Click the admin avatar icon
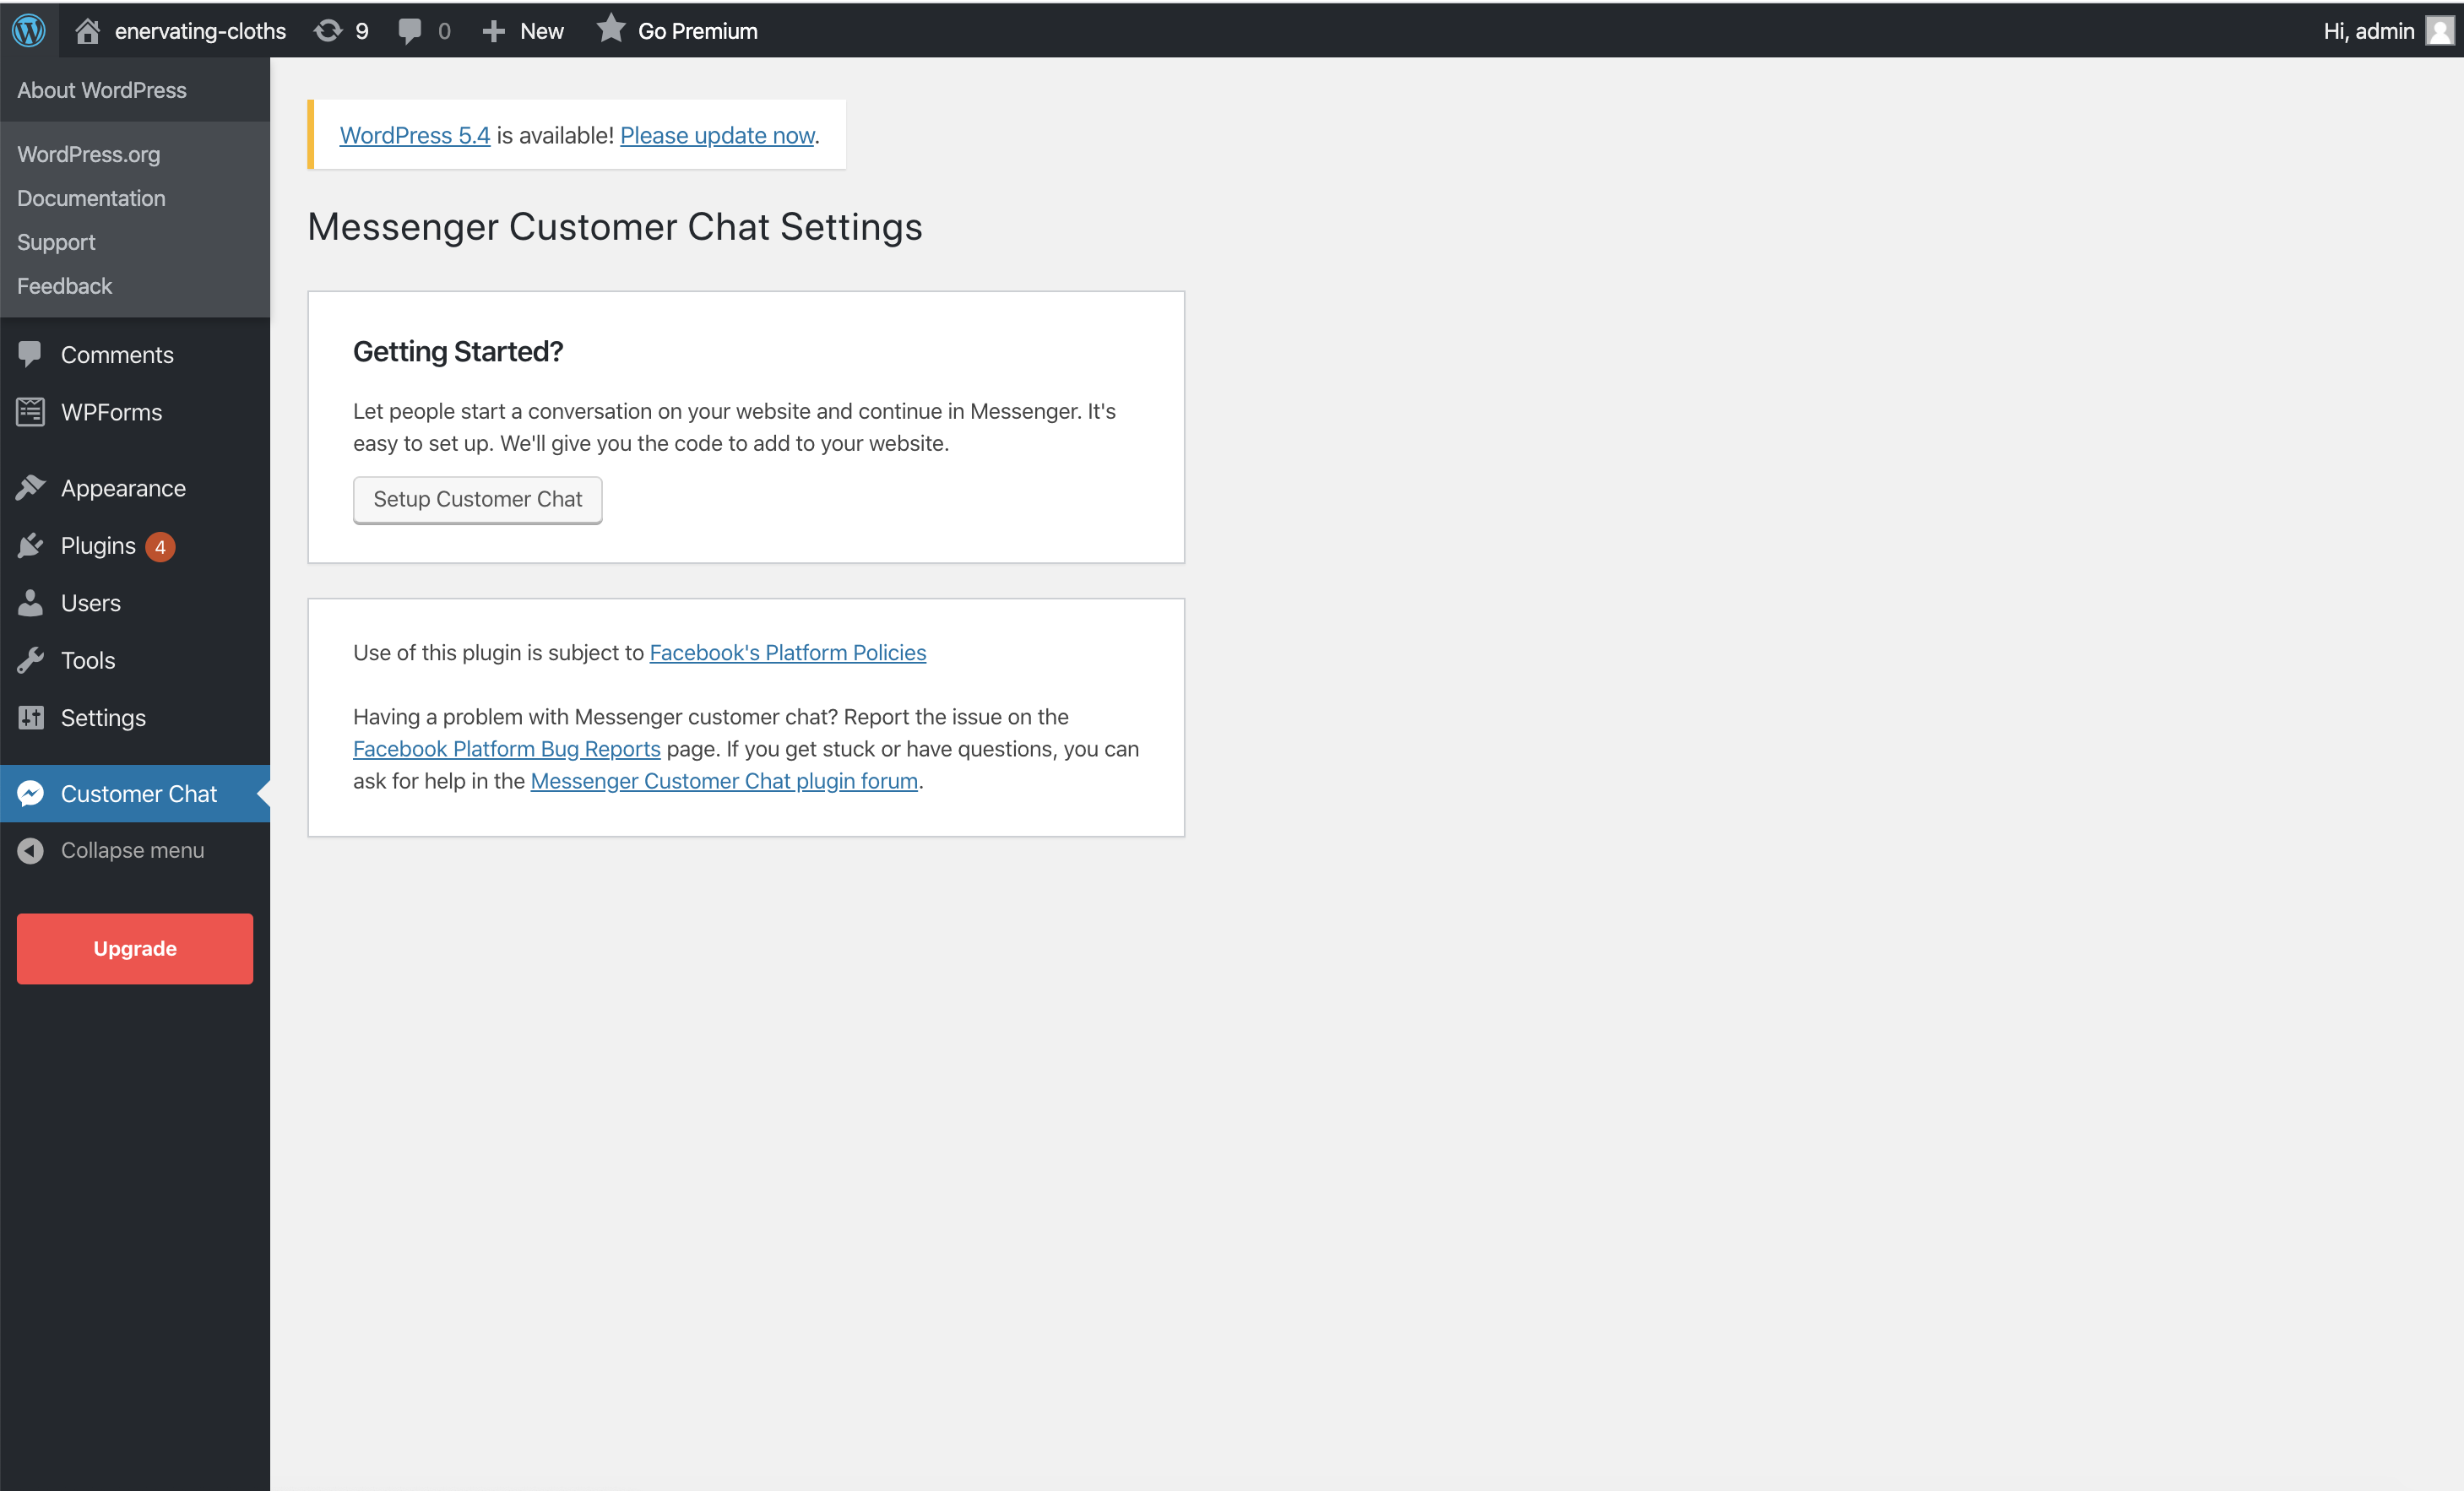Image resolution: width=2464 pixels, height=1491 pixels. tap(2439, 31)
